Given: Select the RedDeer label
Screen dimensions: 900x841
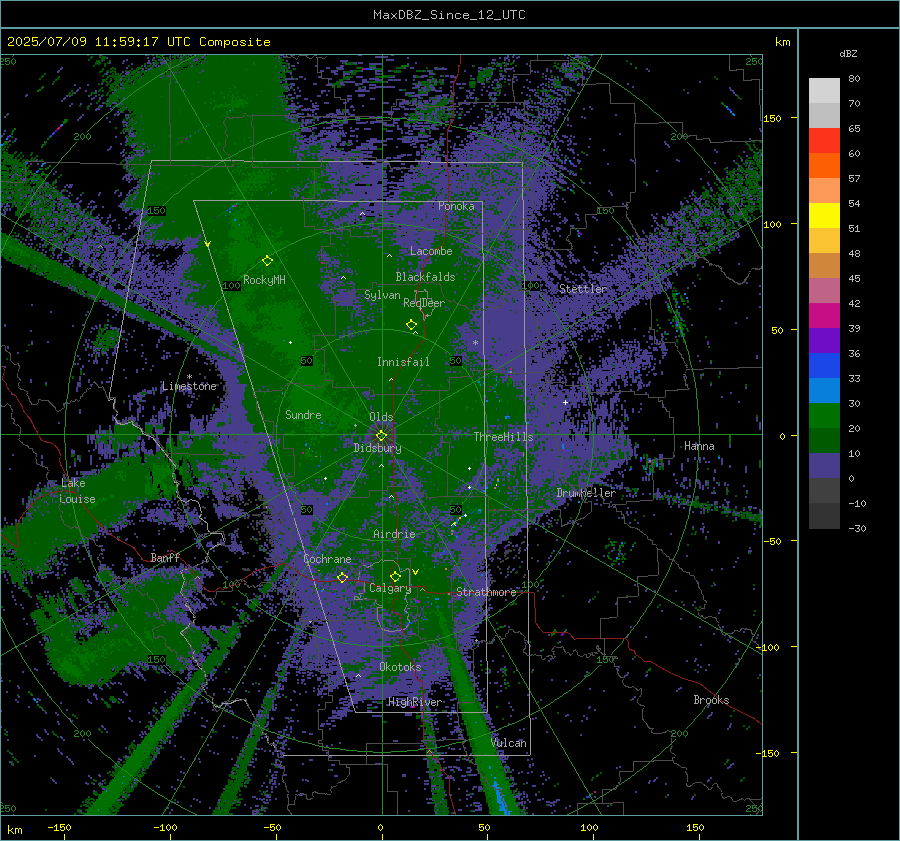Looking at the screenshot, I should coord(424,303).
